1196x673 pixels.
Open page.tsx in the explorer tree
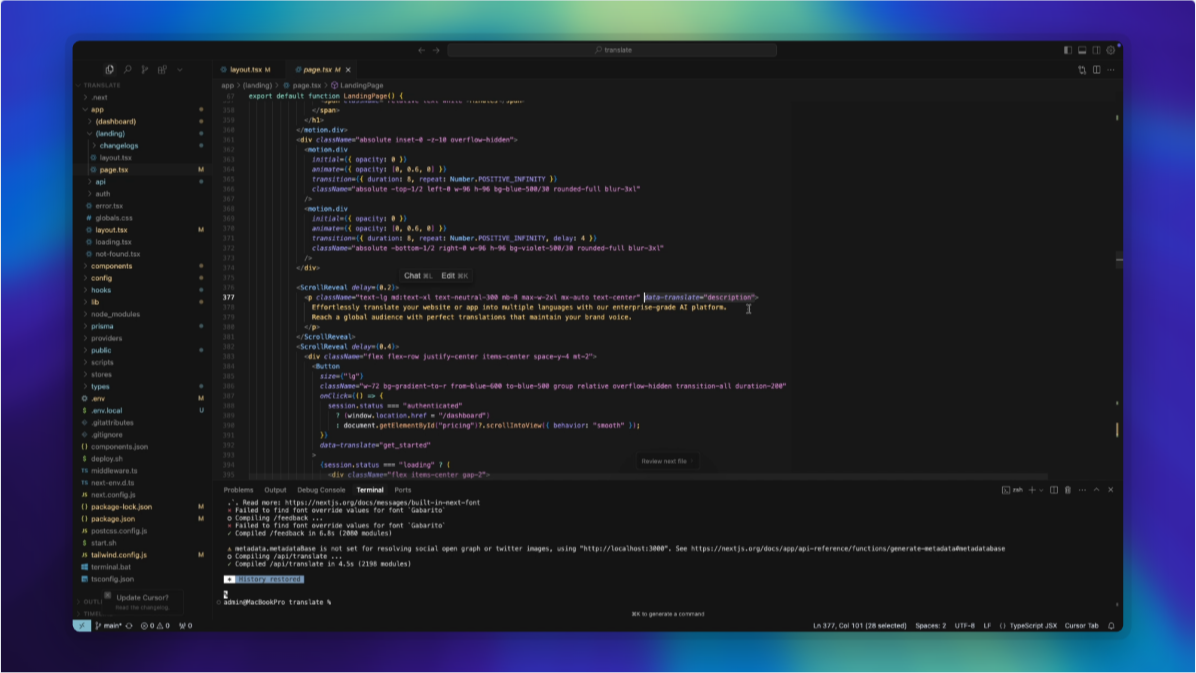click(x=114, y=169)
